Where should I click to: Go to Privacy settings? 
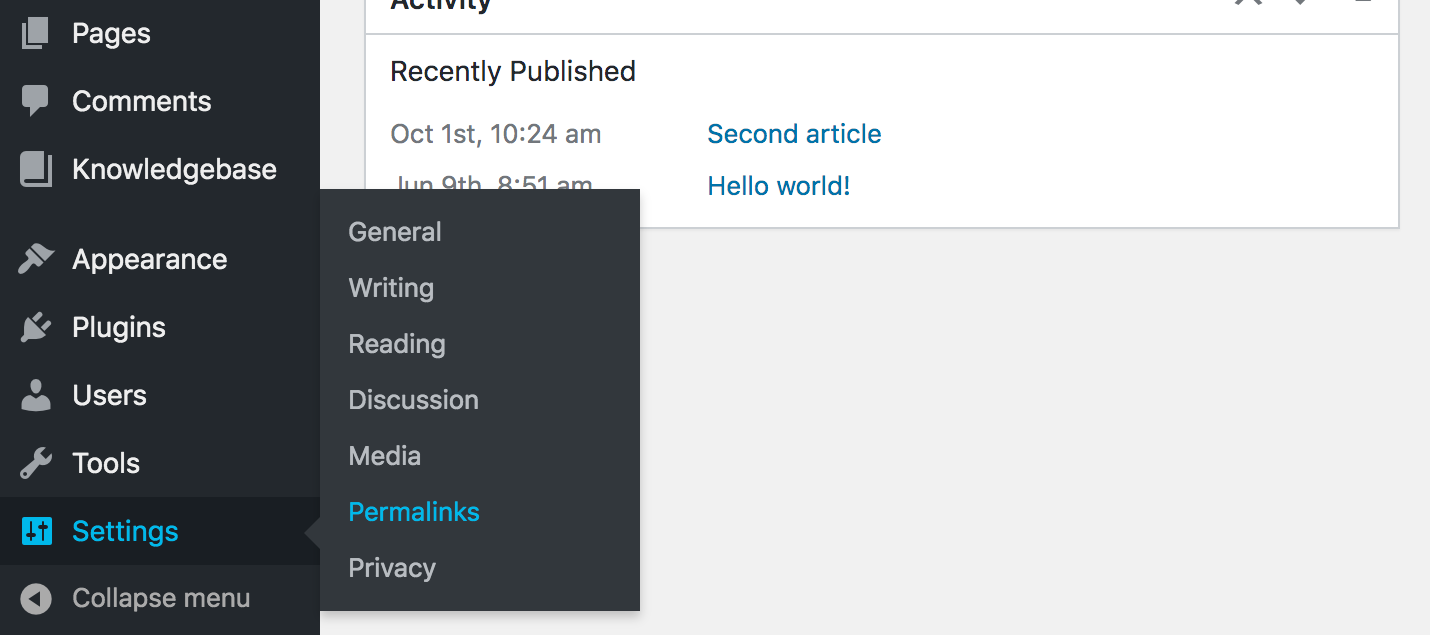click(x=392, y=568)
